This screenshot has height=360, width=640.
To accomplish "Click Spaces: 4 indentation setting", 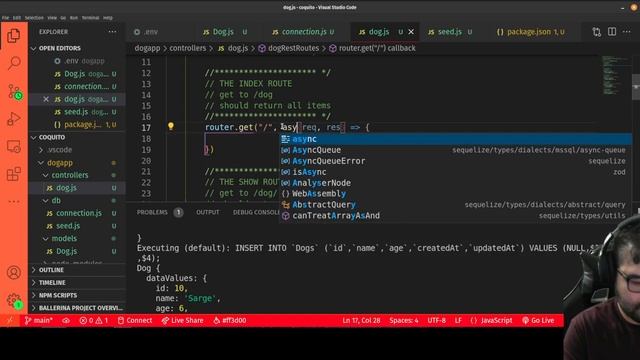I will [404, 321].
